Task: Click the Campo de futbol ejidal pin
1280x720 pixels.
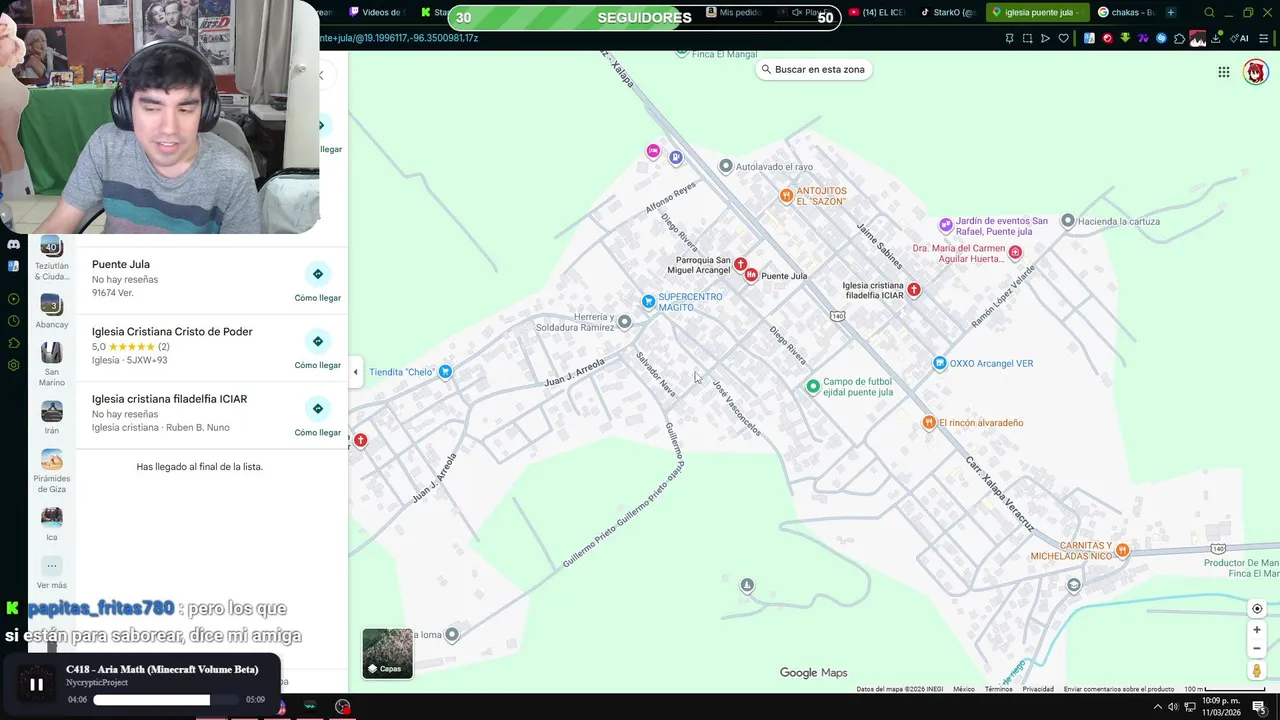Action: click(813, 386)
